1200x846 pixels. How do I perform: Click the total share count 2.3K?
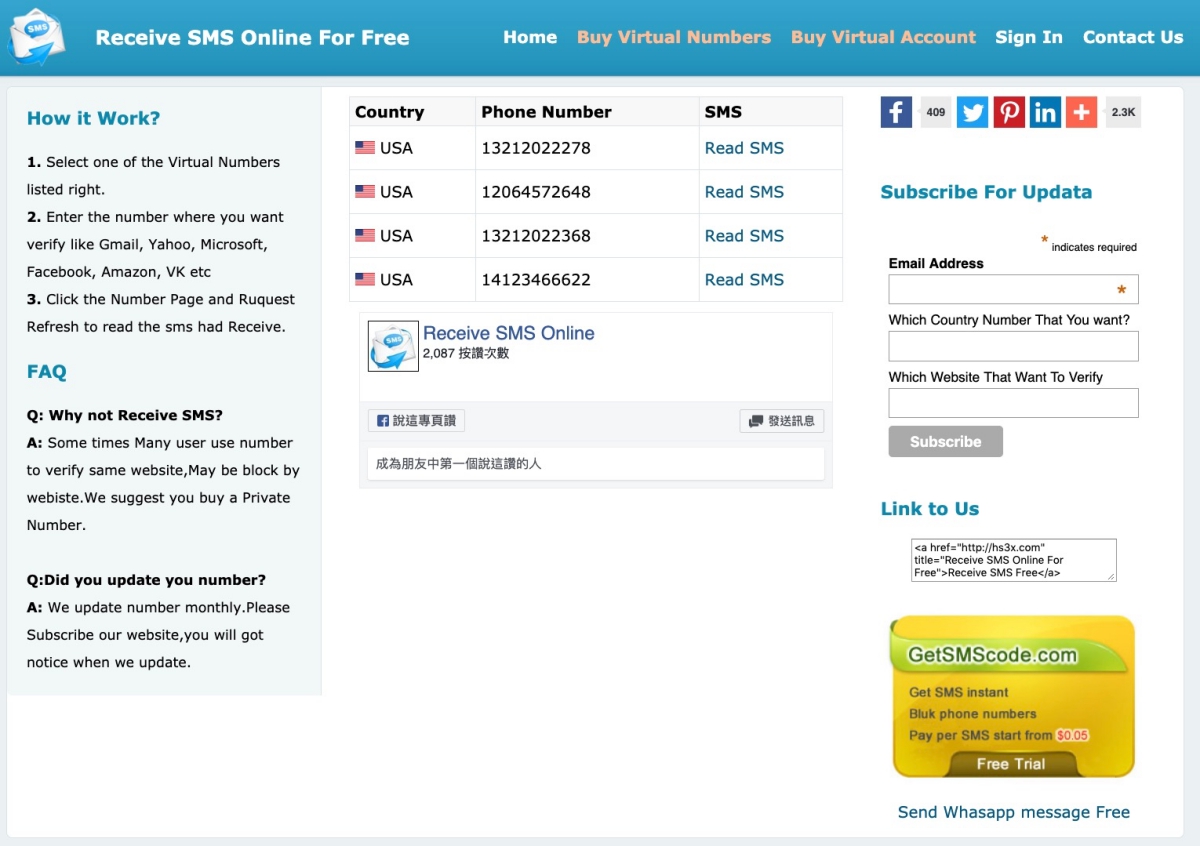click(1123, 112)
